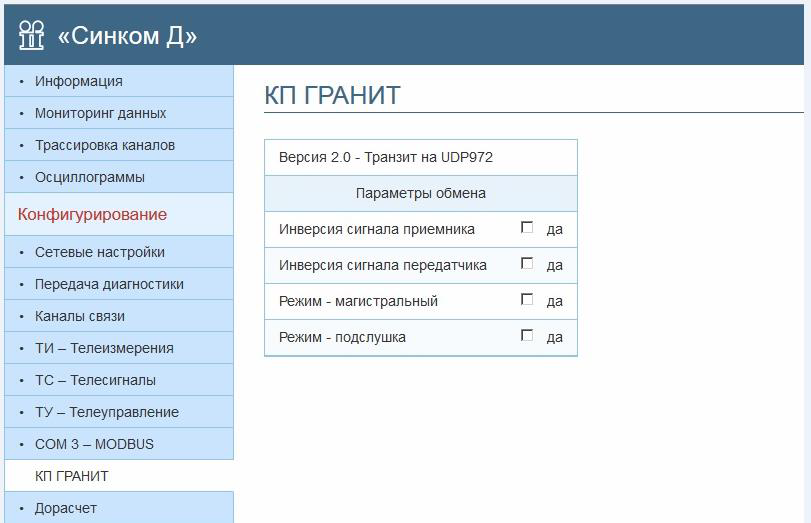Open COM 3 – MODBUS settings
The height and width of the screenshot is (523, 811).
click(94, 444)
